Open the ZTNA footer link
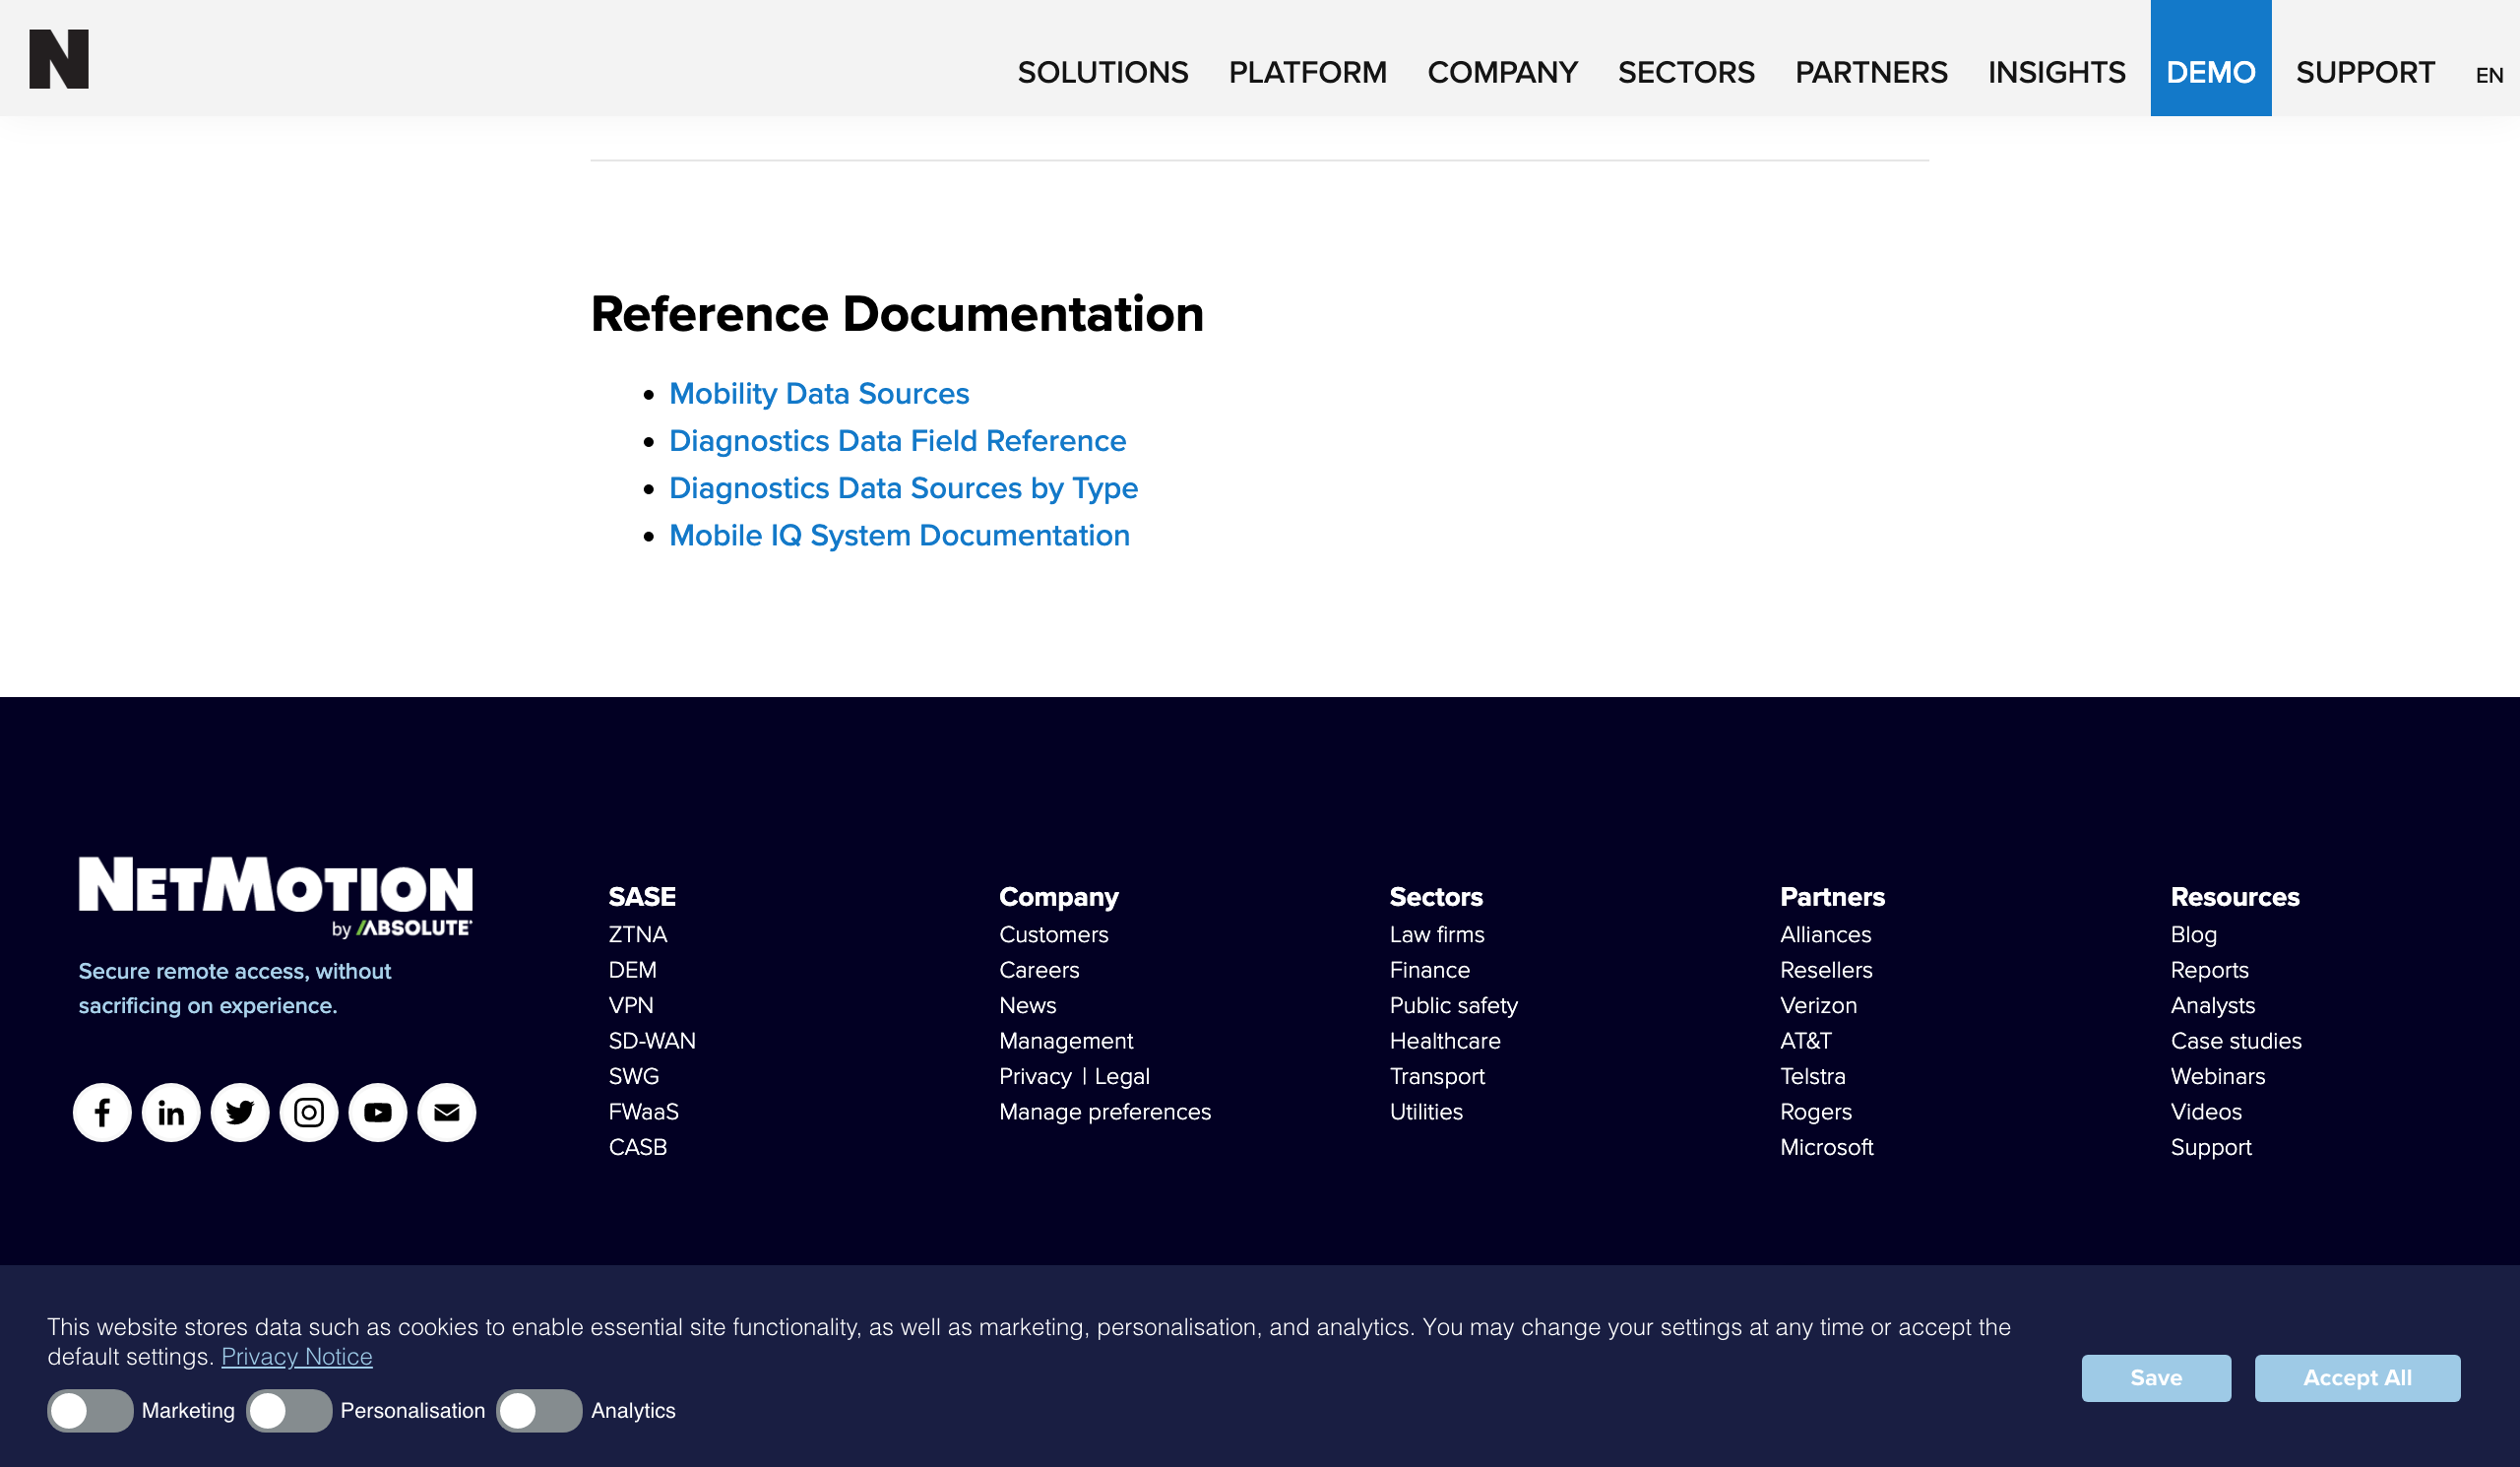Screen dimensions: 2520x1467 pyautogui.click(x=638, y=934)
